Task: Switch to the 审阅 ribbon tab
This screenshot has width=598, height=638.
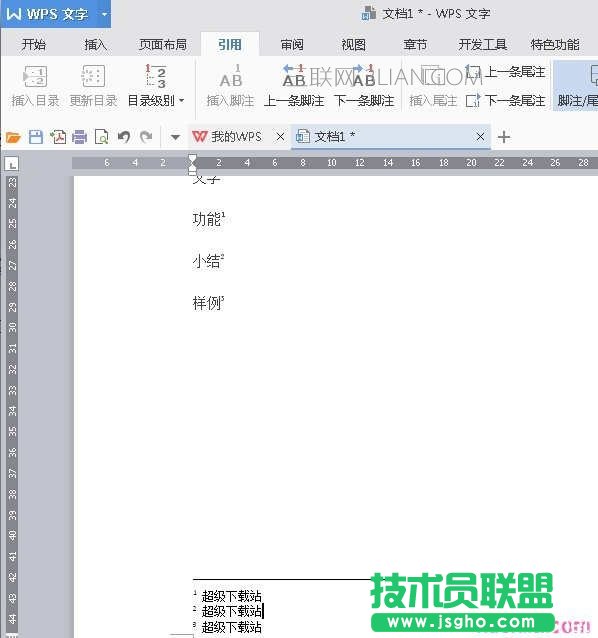Action: (292, 44)
